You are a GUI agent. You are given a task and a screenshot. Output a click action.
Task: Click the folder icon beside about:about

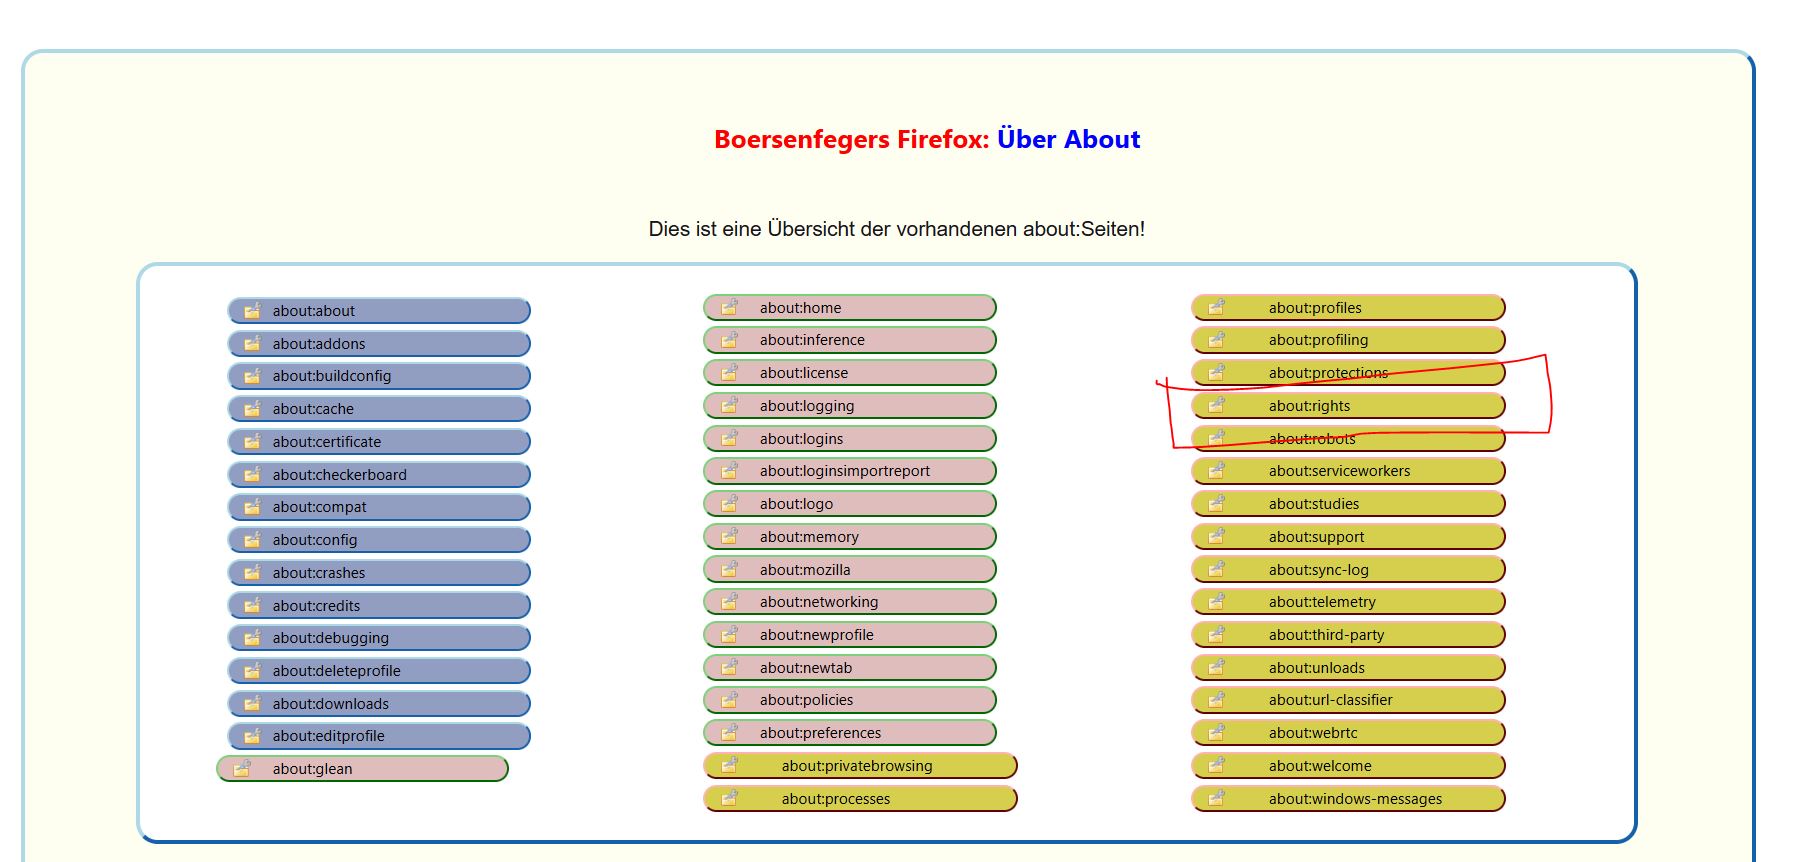tap(252, 311)
